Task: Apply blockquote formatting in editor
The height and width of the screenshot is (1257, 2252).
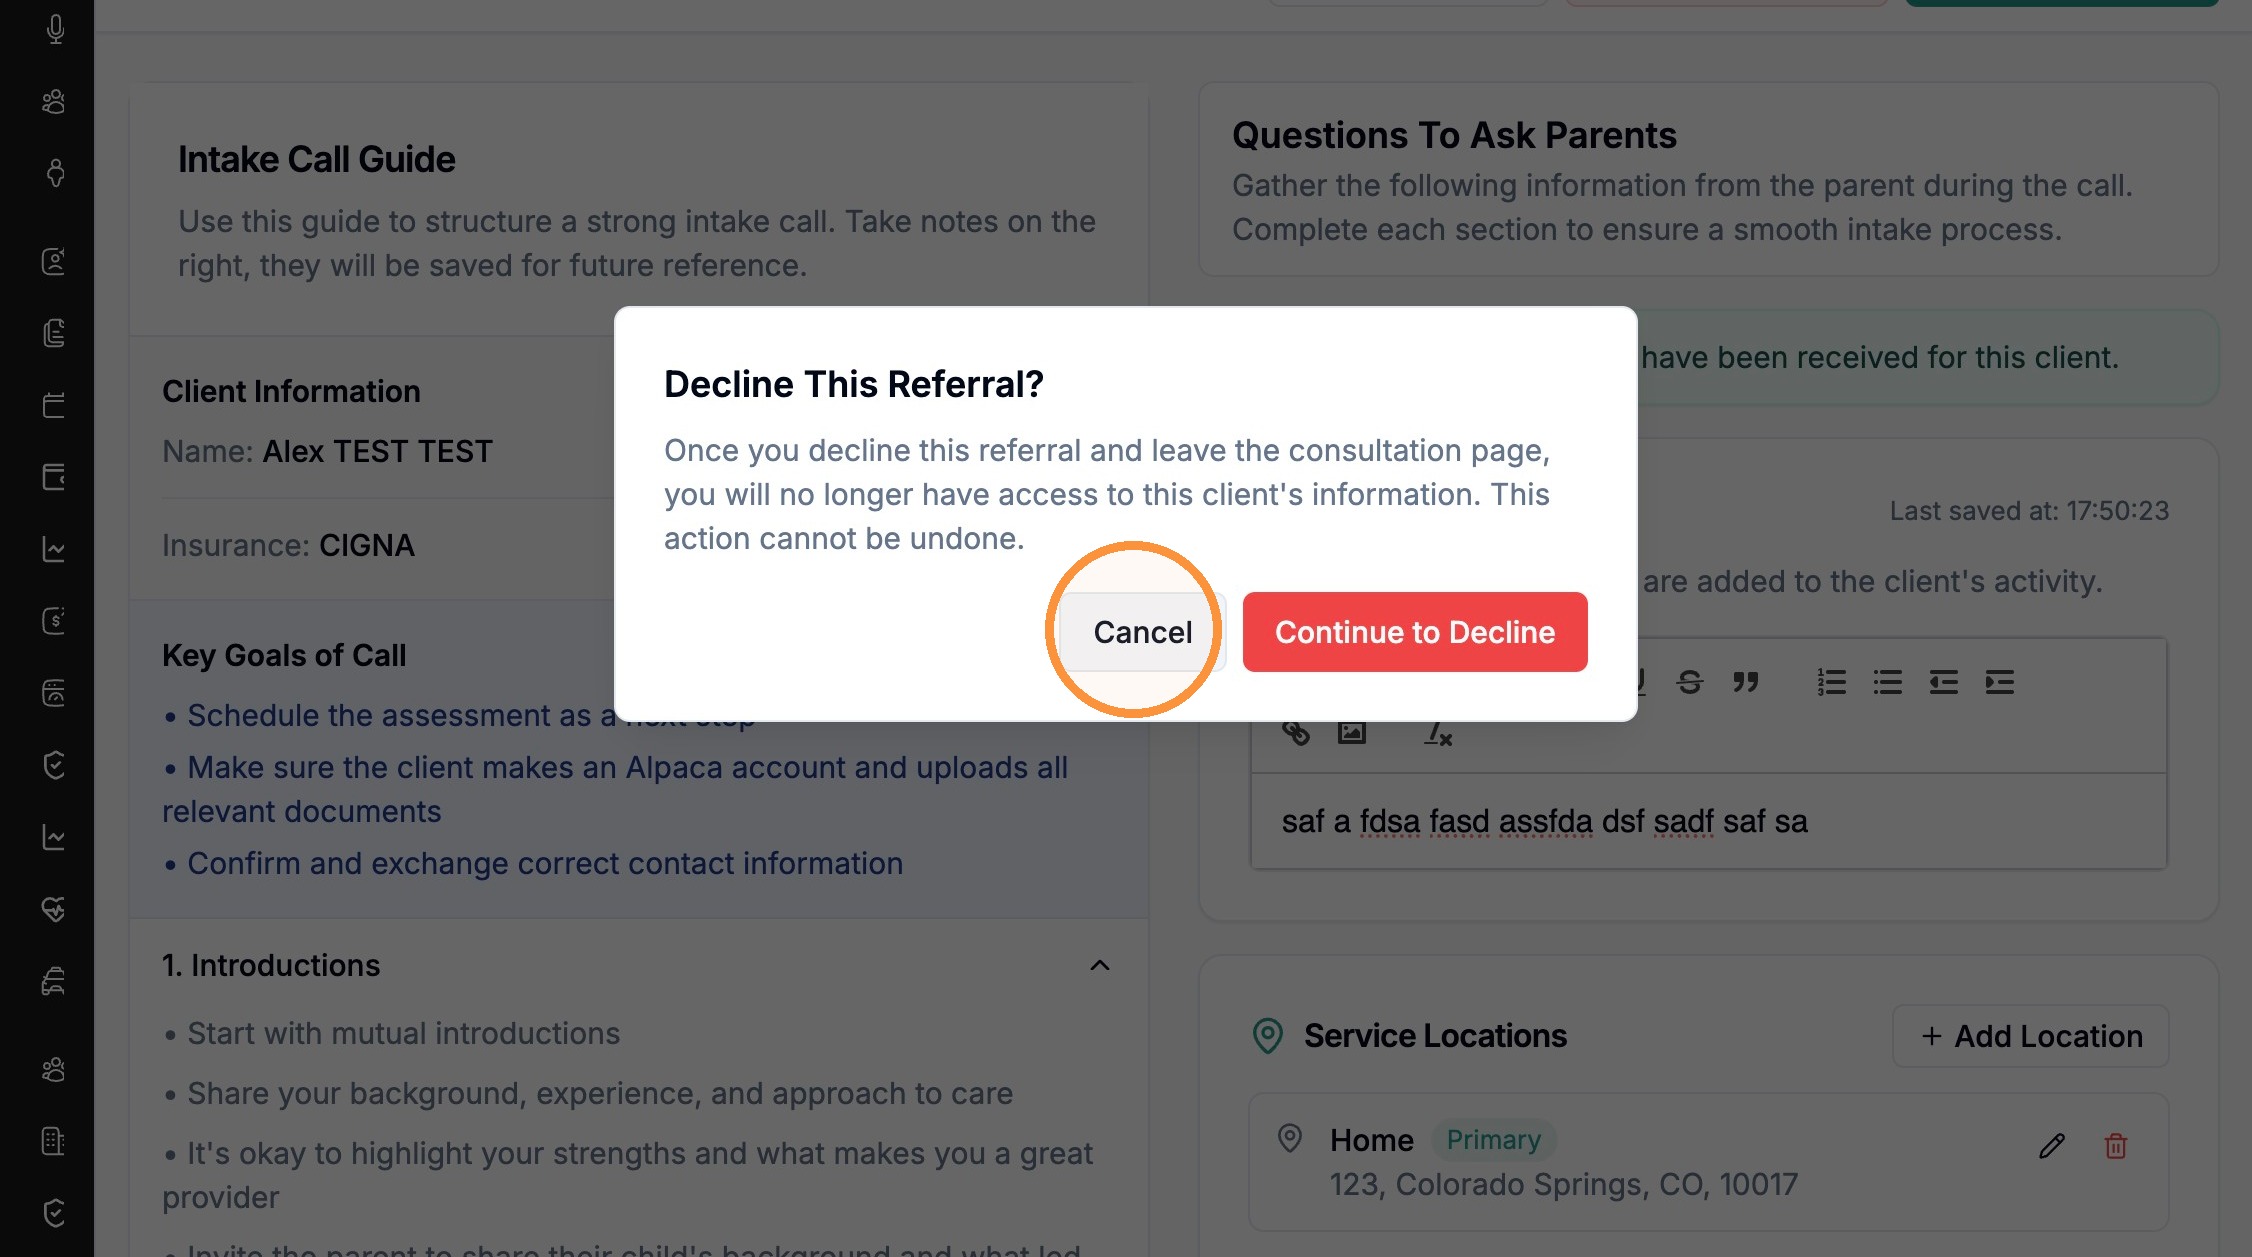Action: click(1746, 682)
